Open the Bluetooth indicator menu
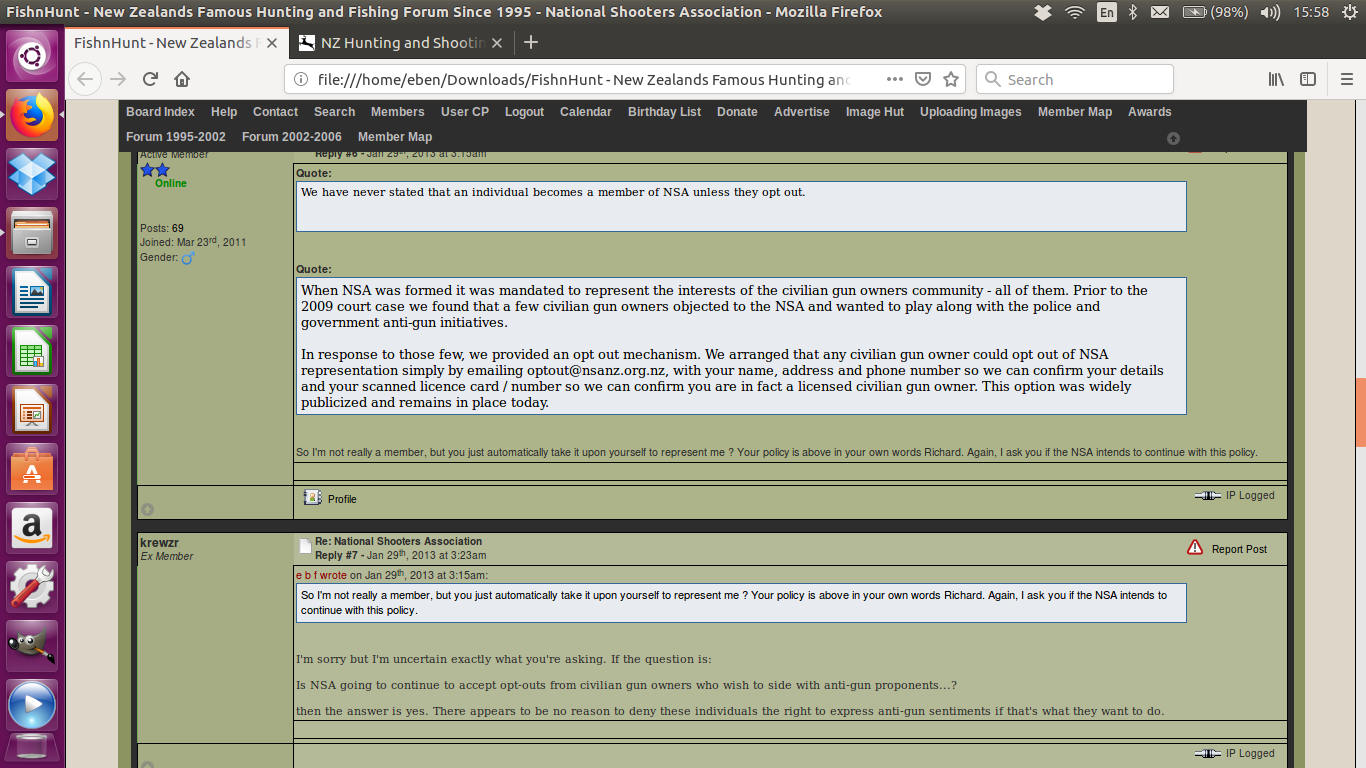This screenshot has width=1366, height=768. pos(1133,12)
